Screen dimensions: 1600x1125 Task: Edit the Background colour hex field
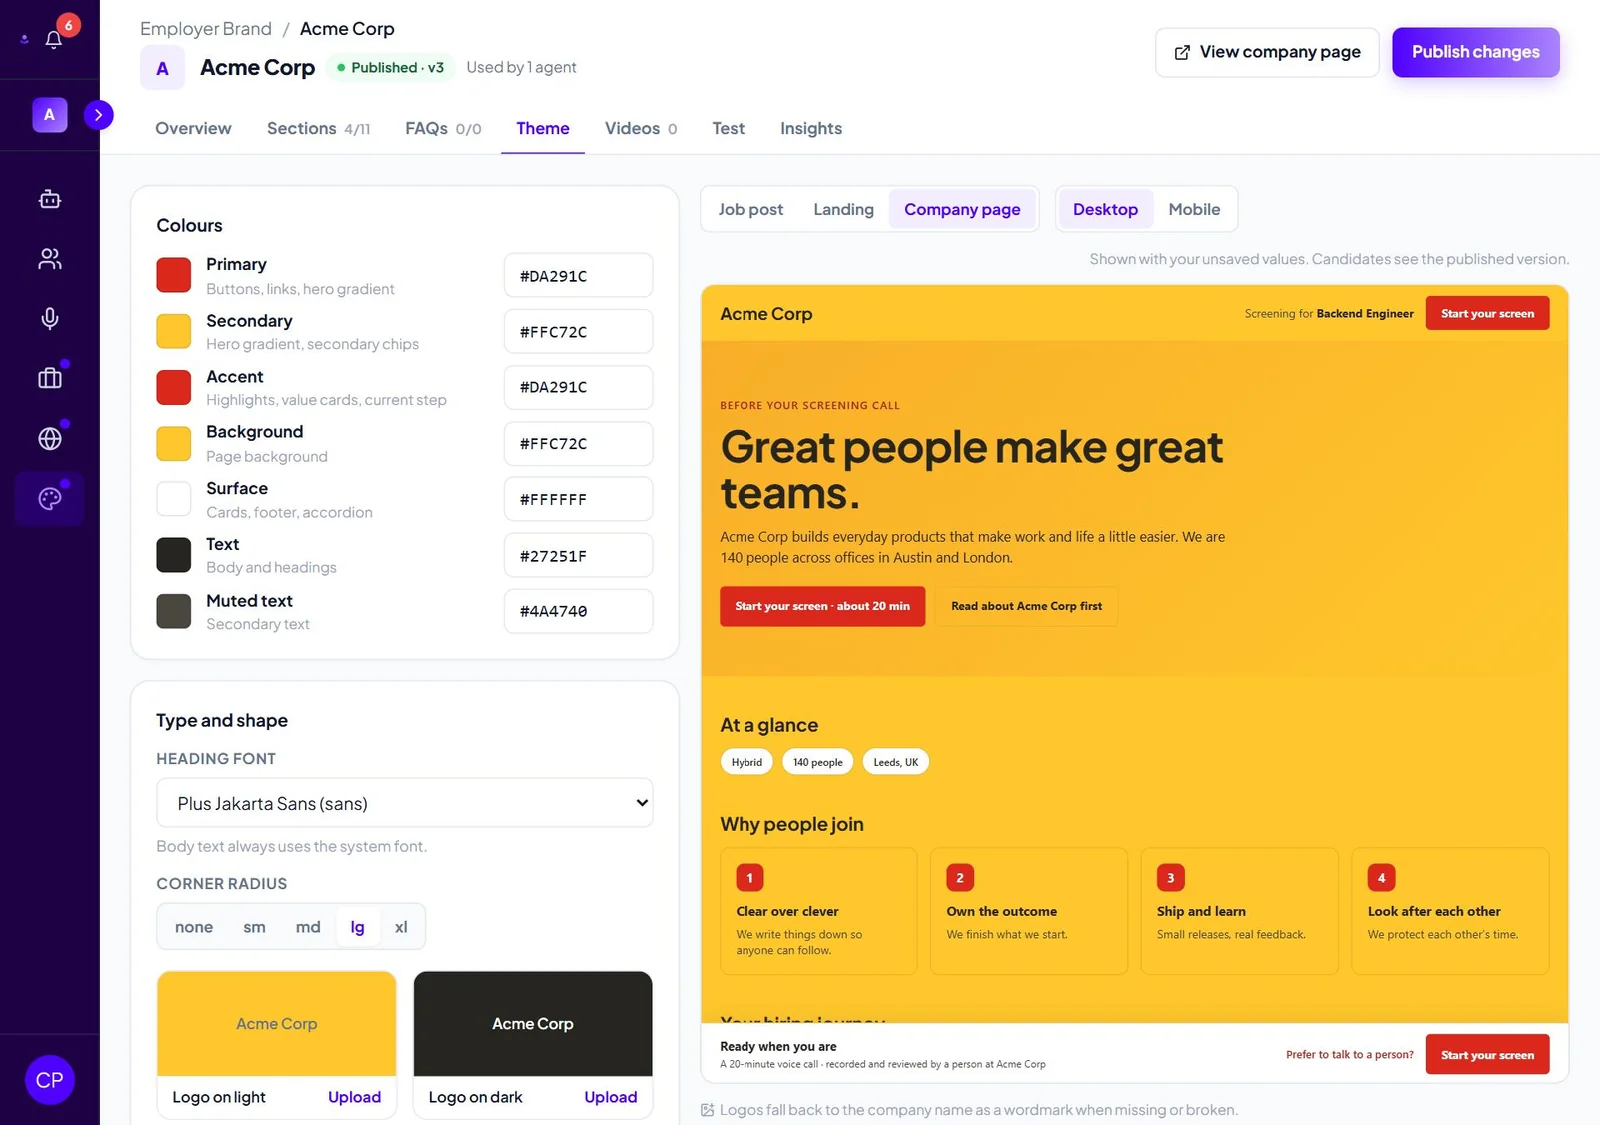[x=578, y=443]
